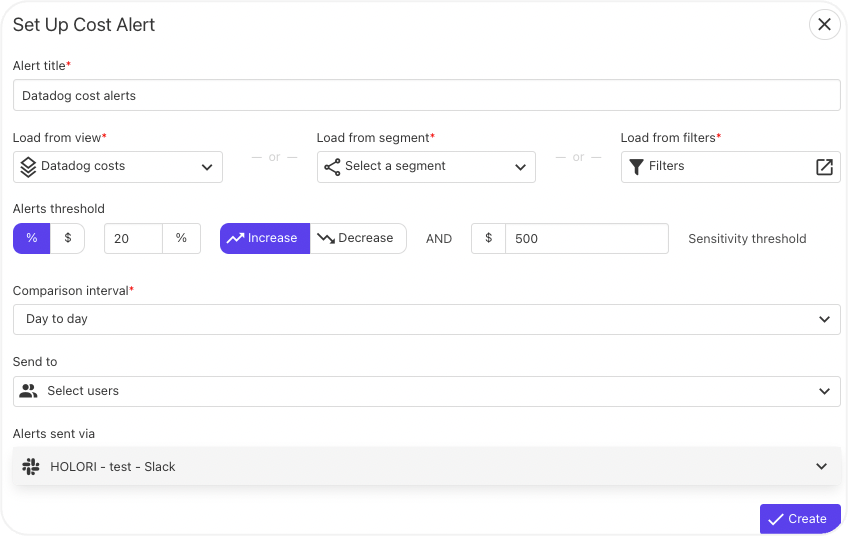Screen dimensions: 848x536
Task: Open the Select users dropdown
Action: tap(427, 391)
